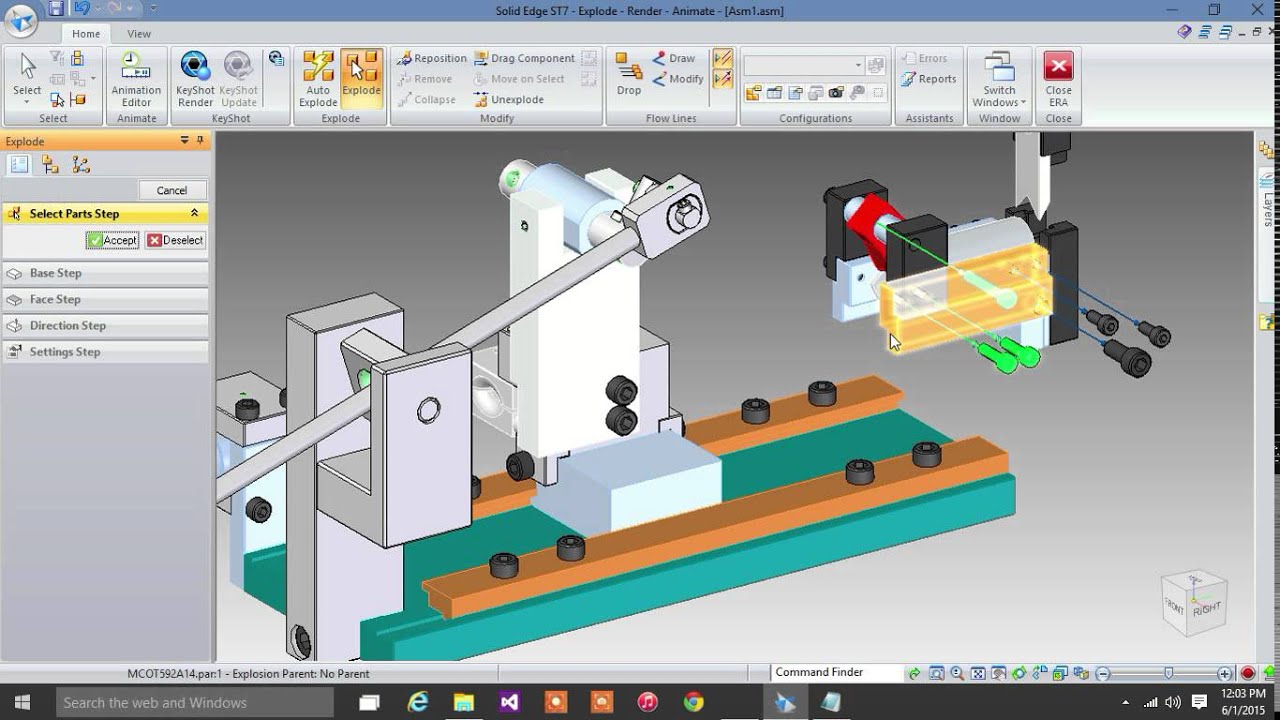Viewport: 1280px width, 720px height.
Task: Click first display configurations icon
Action: pos(752,93)
